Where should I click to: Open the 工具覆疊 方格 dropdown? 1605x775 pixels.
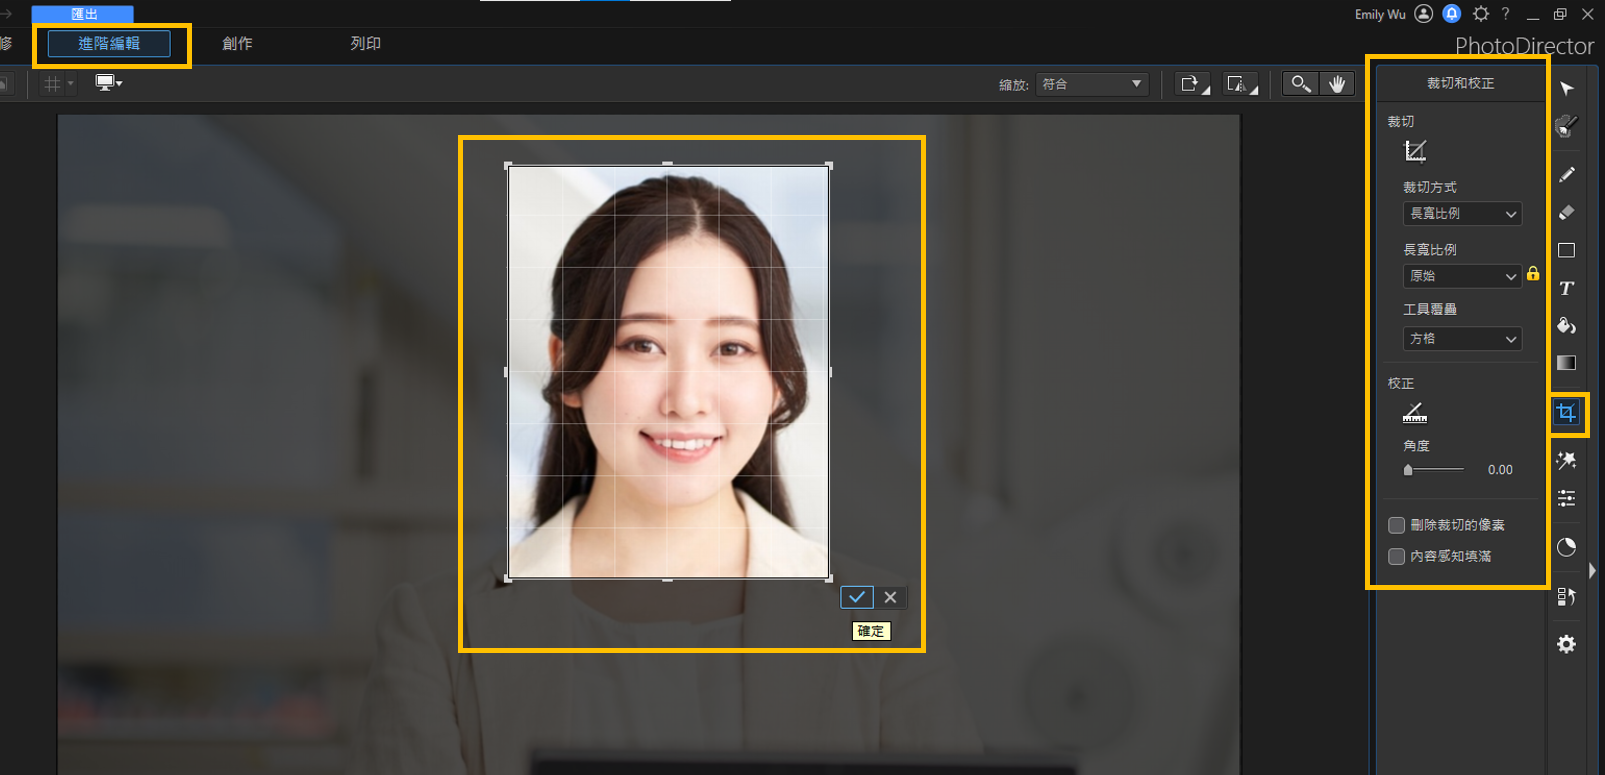[x=1462, y=339]
